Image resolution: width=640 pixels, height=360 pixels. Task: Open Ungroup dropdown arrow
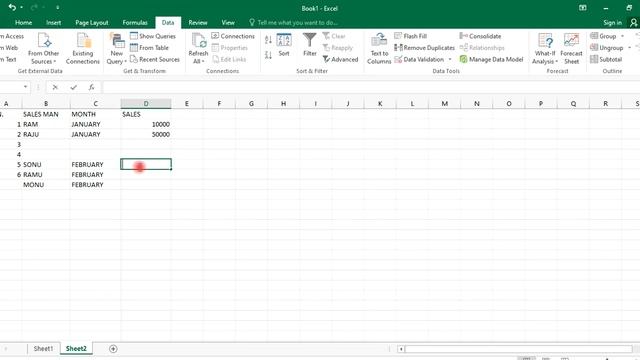(x=629, y=48)
